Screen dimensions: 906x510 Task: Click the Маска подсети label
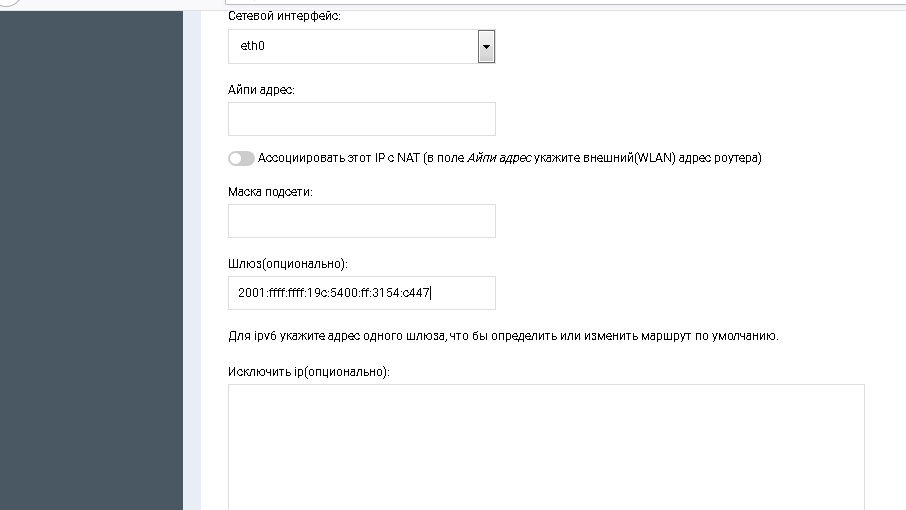270,192
